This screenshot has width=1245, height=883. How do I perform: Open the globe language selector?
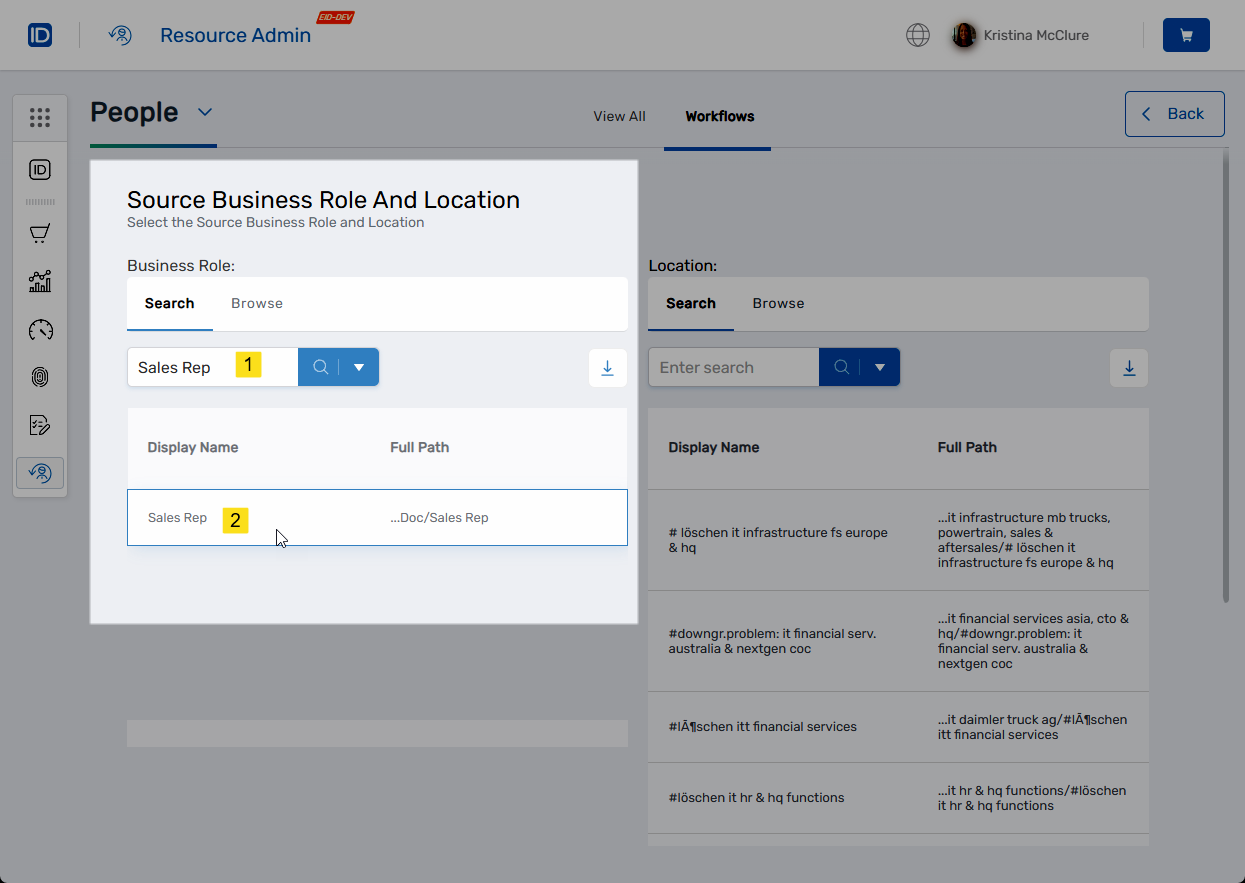[x=917, y=35]
